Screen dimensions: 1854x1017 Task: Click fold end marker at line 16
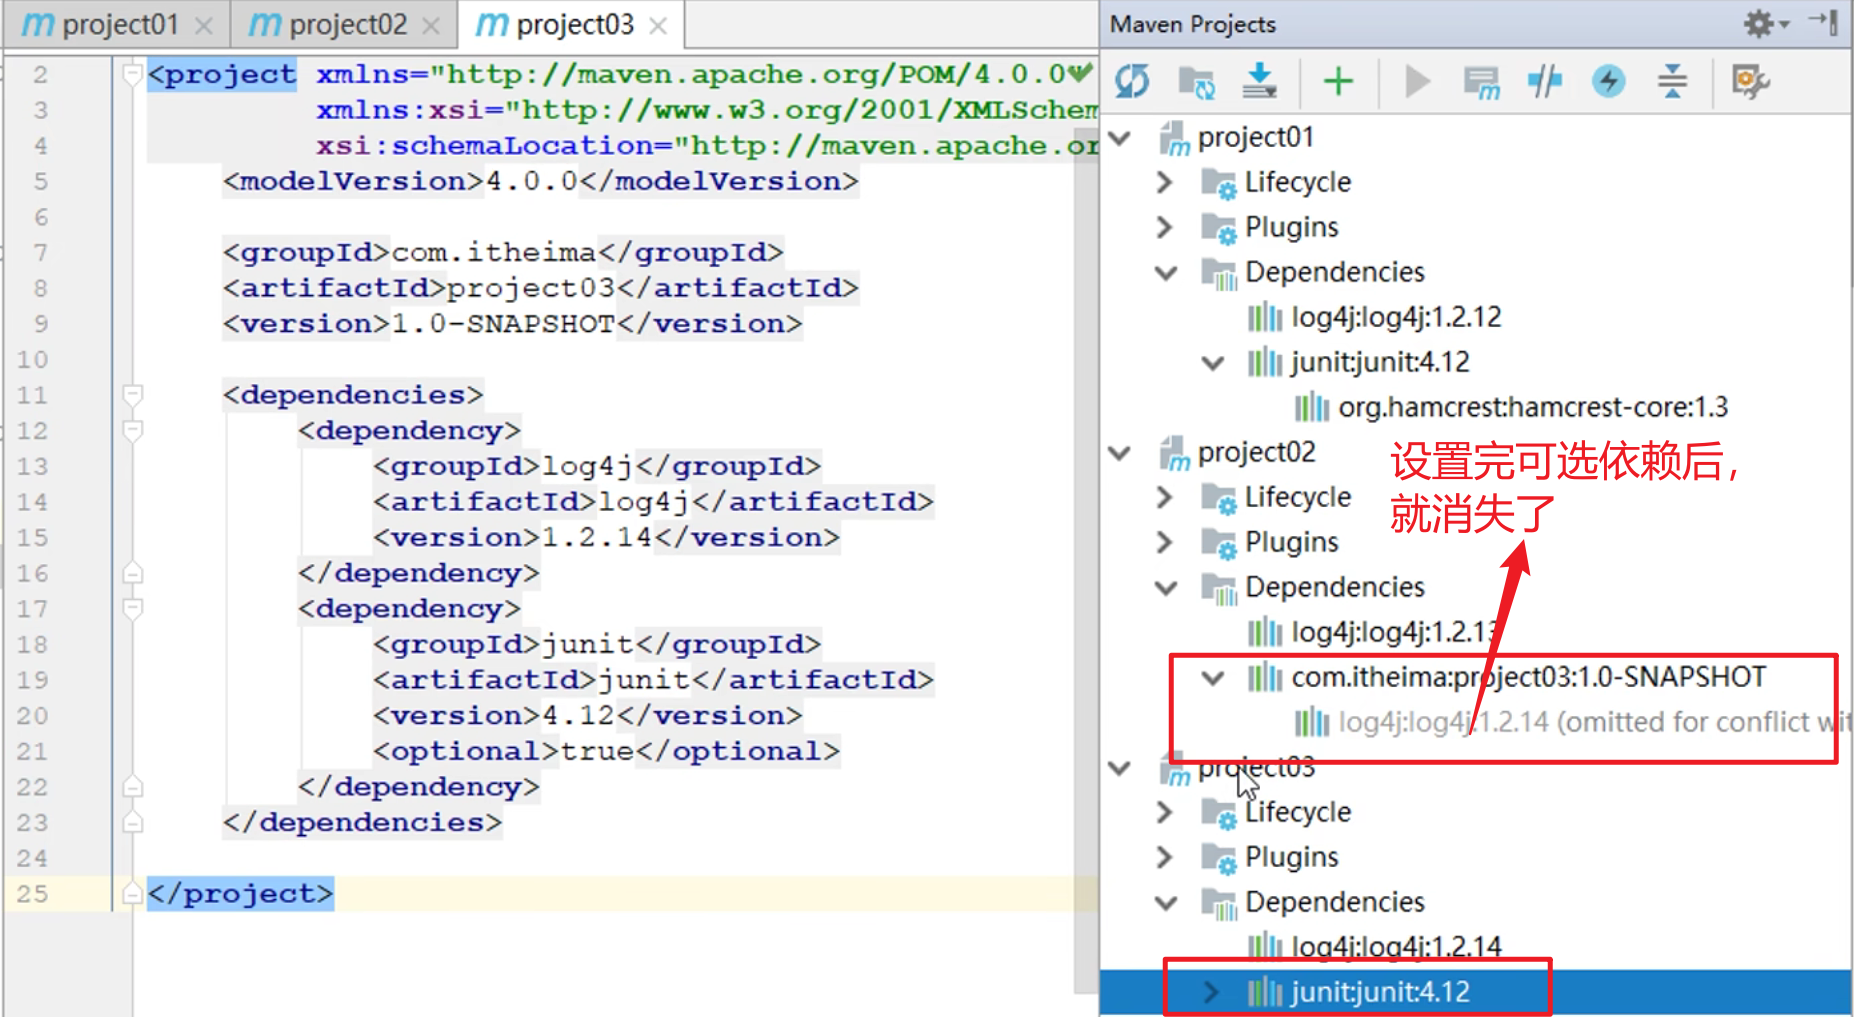[x=132, y=573]
